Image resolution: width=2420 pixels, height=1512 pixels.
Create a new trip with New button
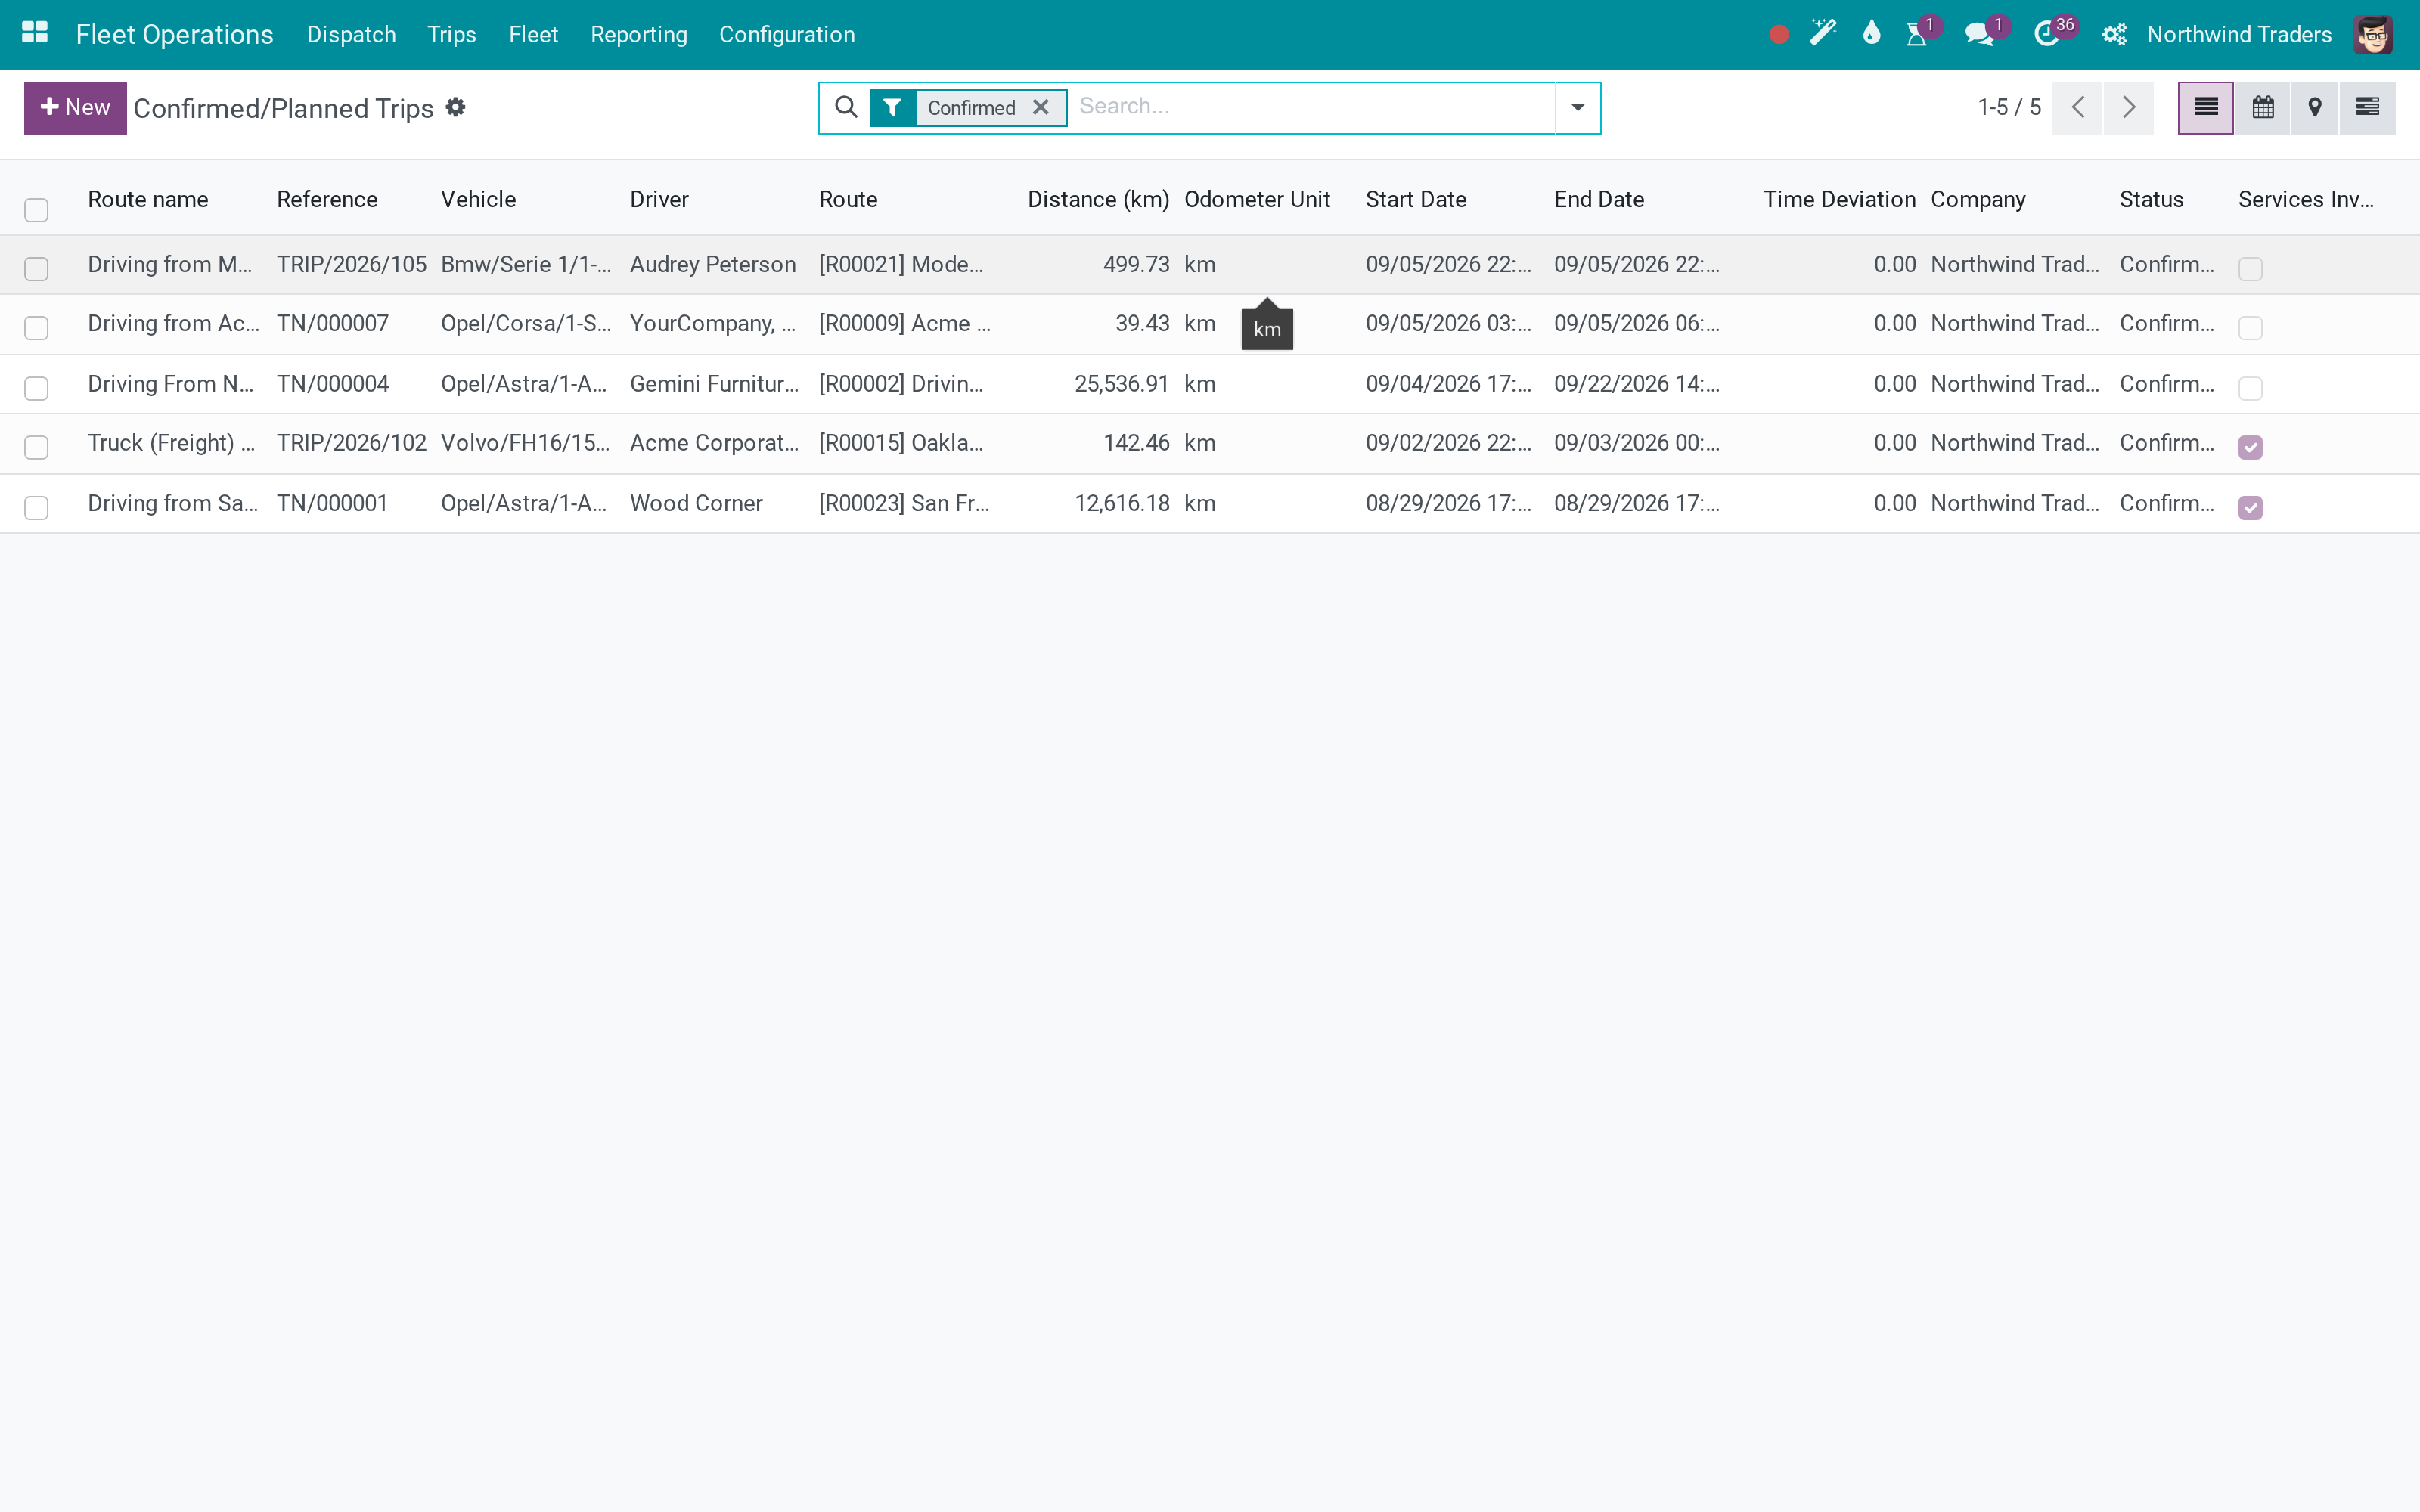point(75,107)
